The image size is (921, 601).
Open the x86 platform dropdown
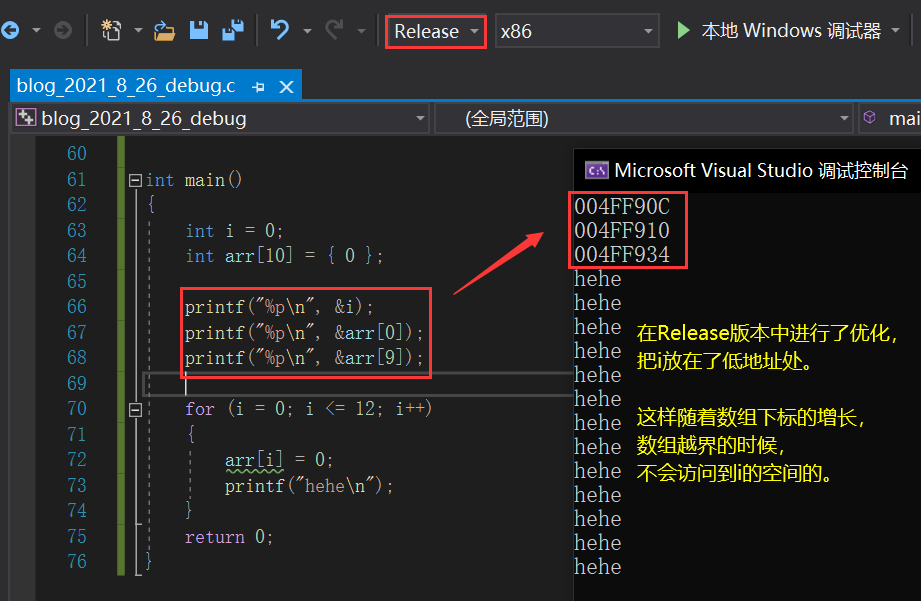(577, 31)
